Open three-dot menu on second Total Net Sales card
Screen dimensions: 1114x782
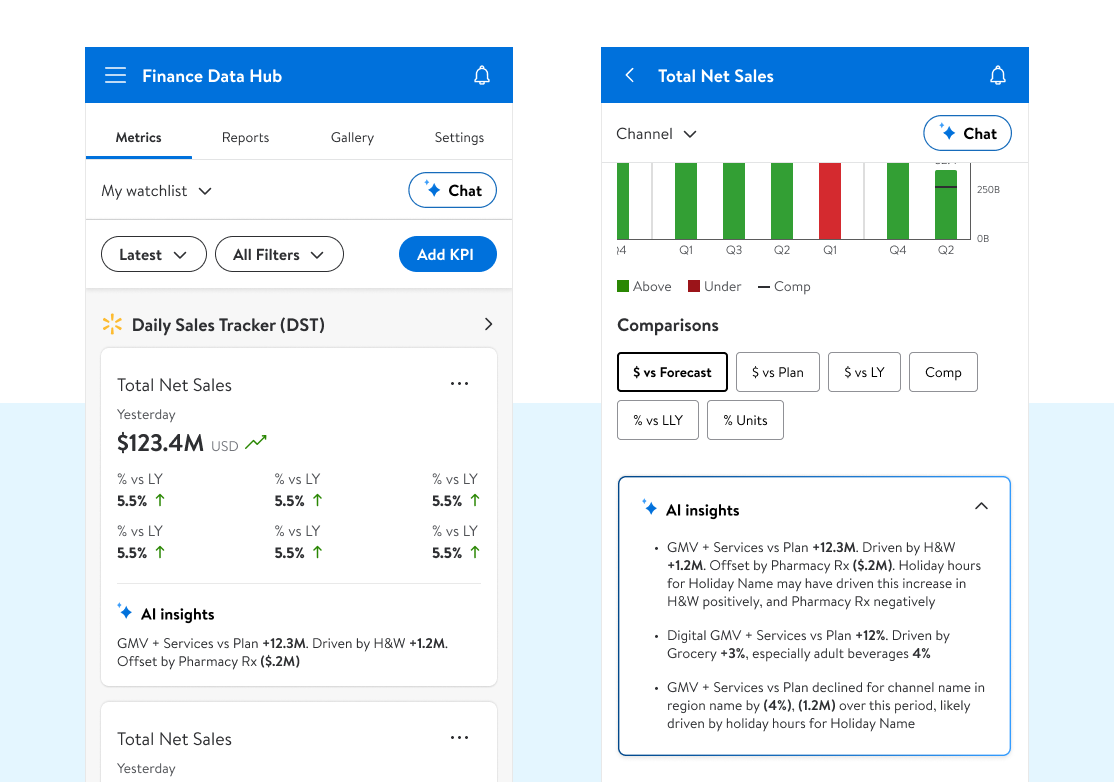coord(459,738)
